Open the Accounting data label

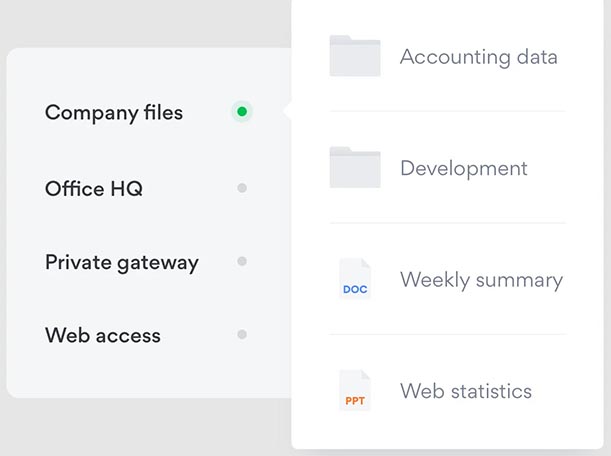point(478,57)
